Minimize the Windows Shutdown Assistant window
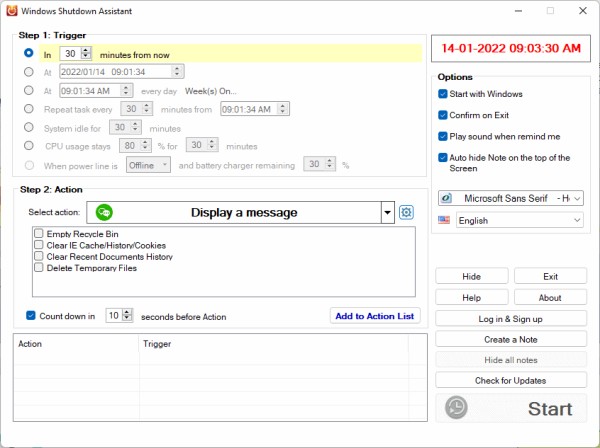 pyautogui.click(x=518, y=11)
